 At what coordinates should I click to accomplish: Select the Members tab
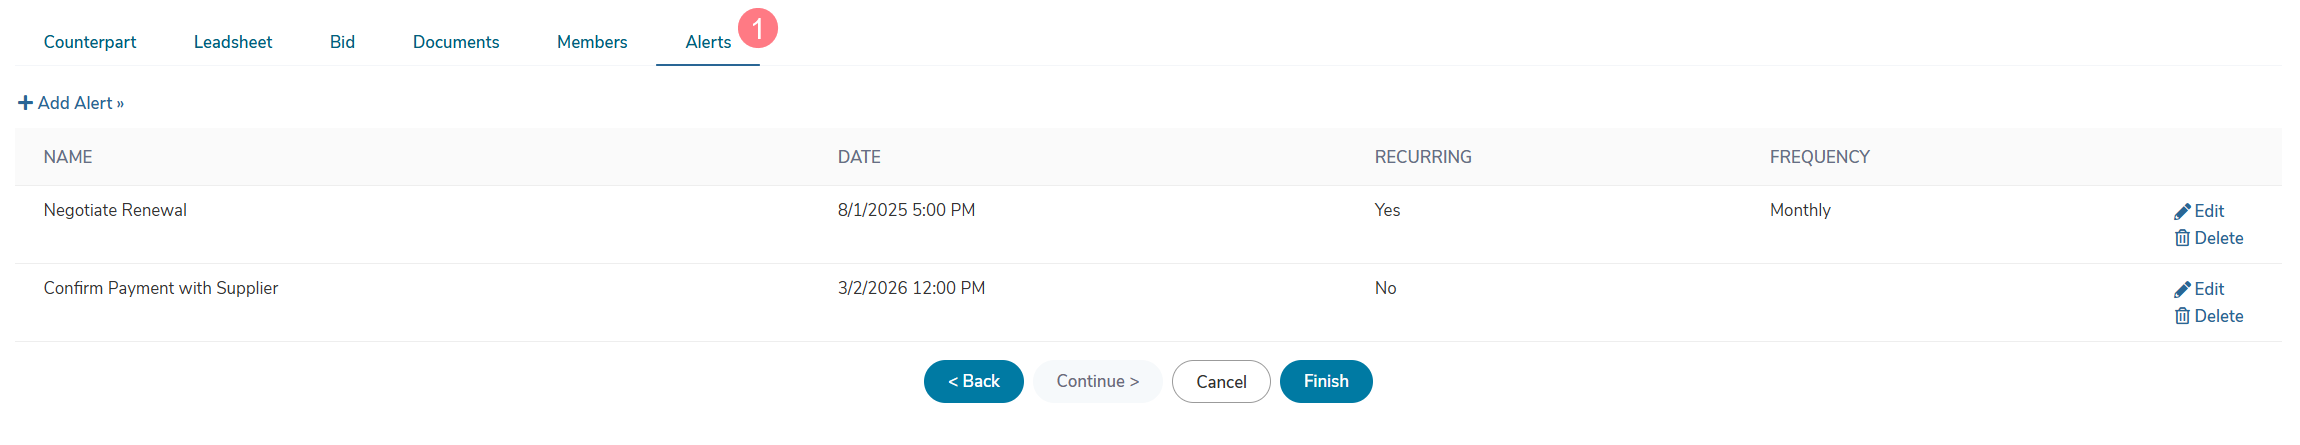[592, 42]
